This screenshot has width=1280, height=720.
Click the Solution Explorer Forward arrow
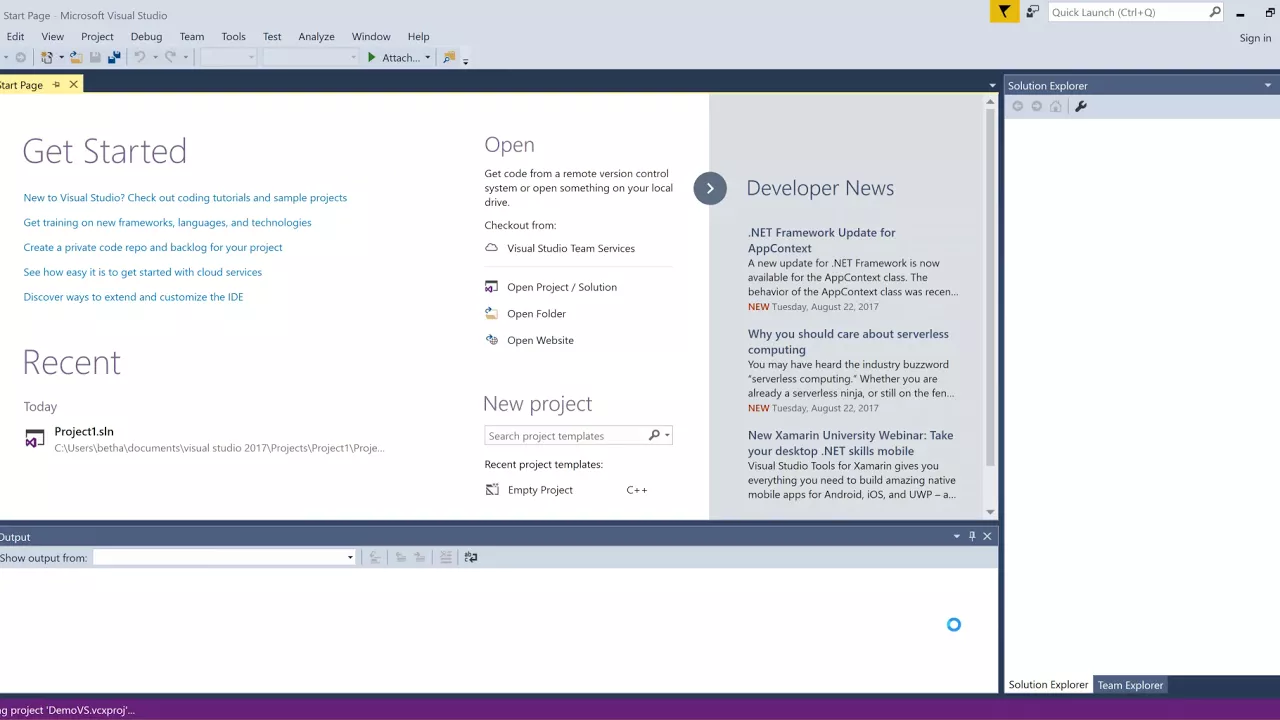tap(1036, 106)
